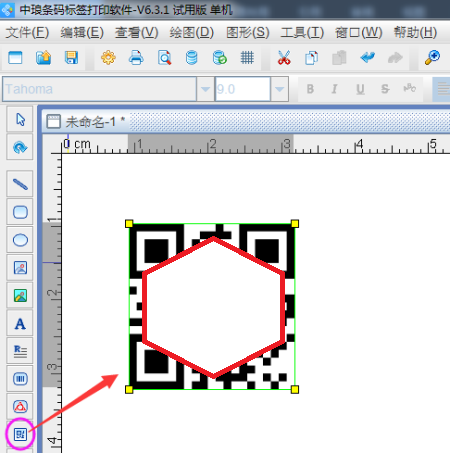Select the red triangle shape tool
The width and height of the screenshot is (450, 453).
pyautogui.click(x=20, y=407)
